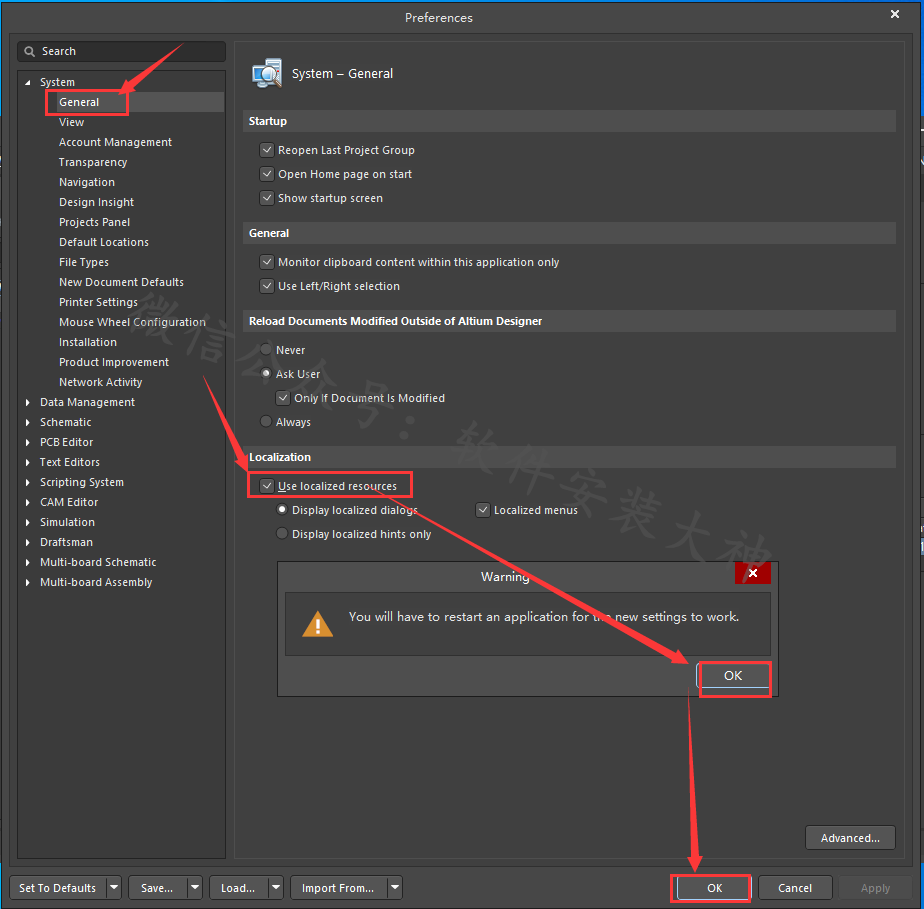Click OK in the Warning dialog
This screenshot has height=909, width=924.
[733, 676]
